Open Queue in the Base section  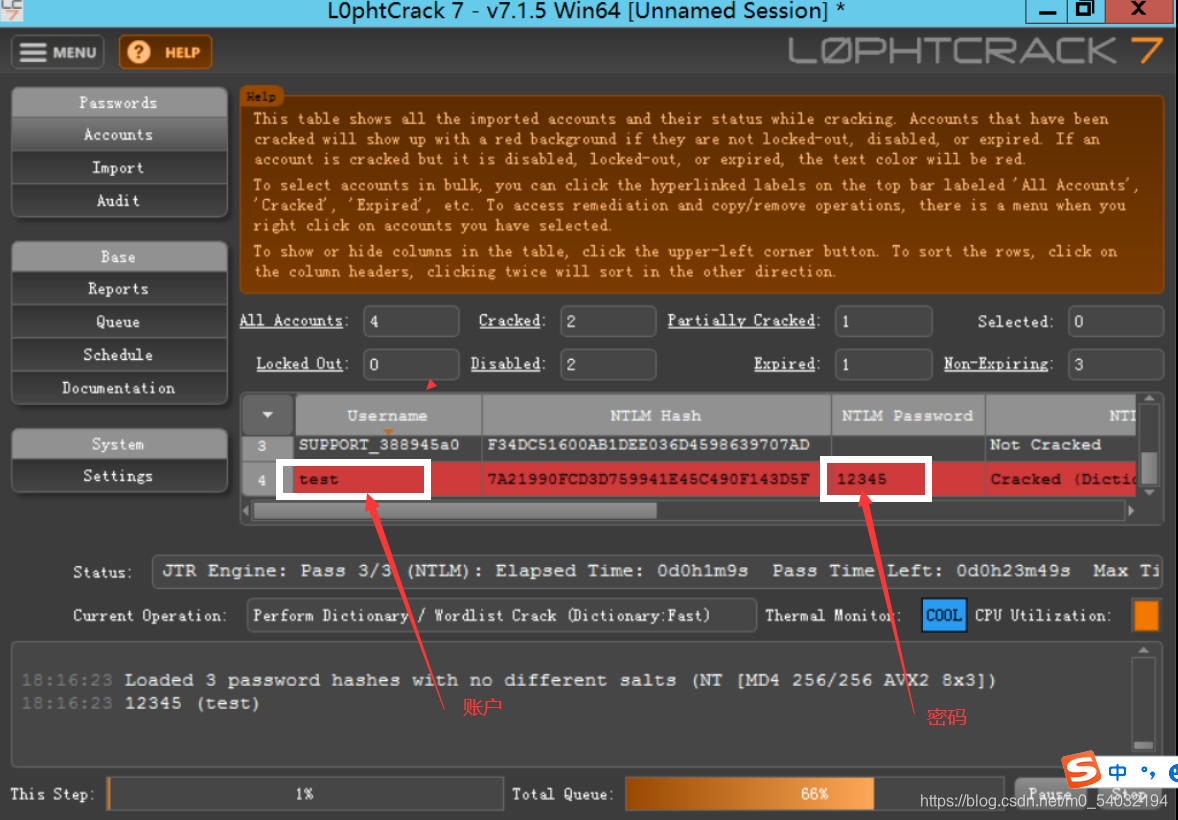point(119,322)
